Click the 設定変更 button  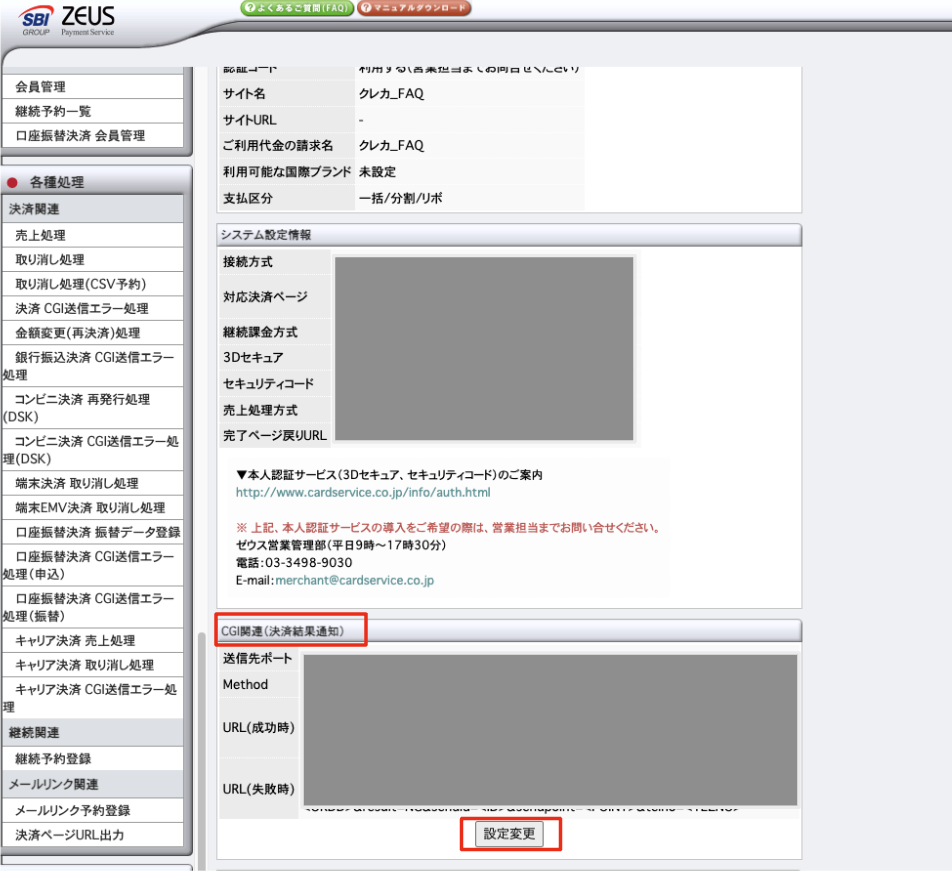[x=509, y=834]
